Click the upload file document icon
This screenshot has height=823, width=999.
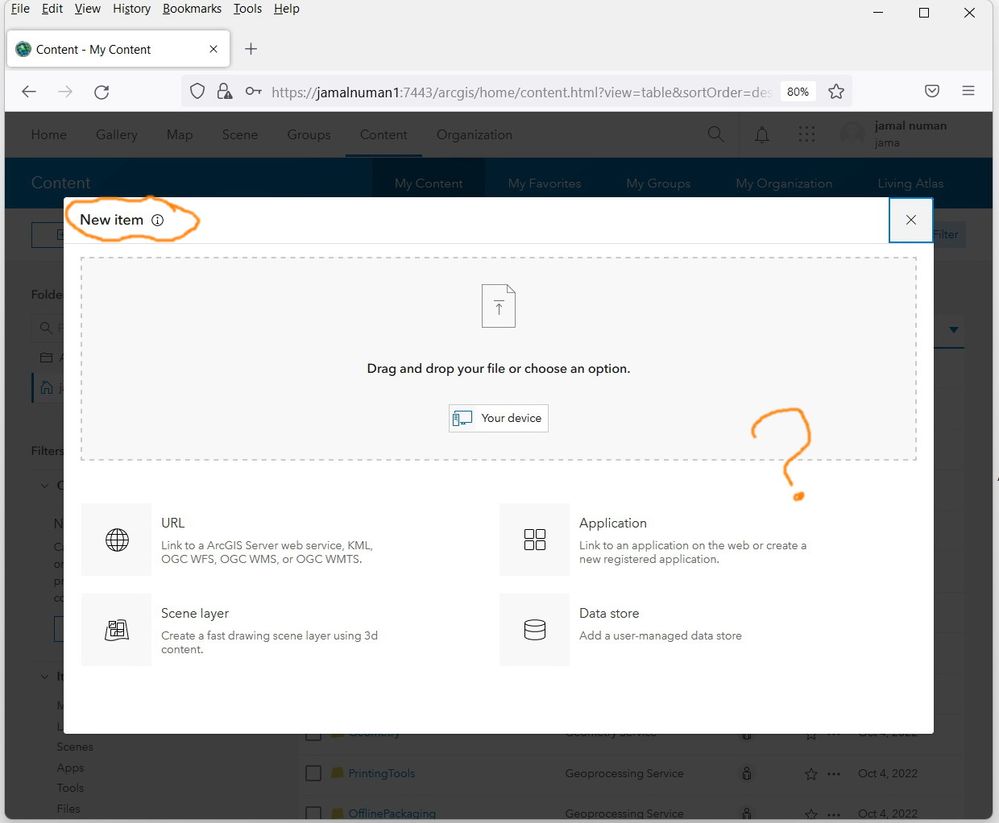(x=498, y=306)
